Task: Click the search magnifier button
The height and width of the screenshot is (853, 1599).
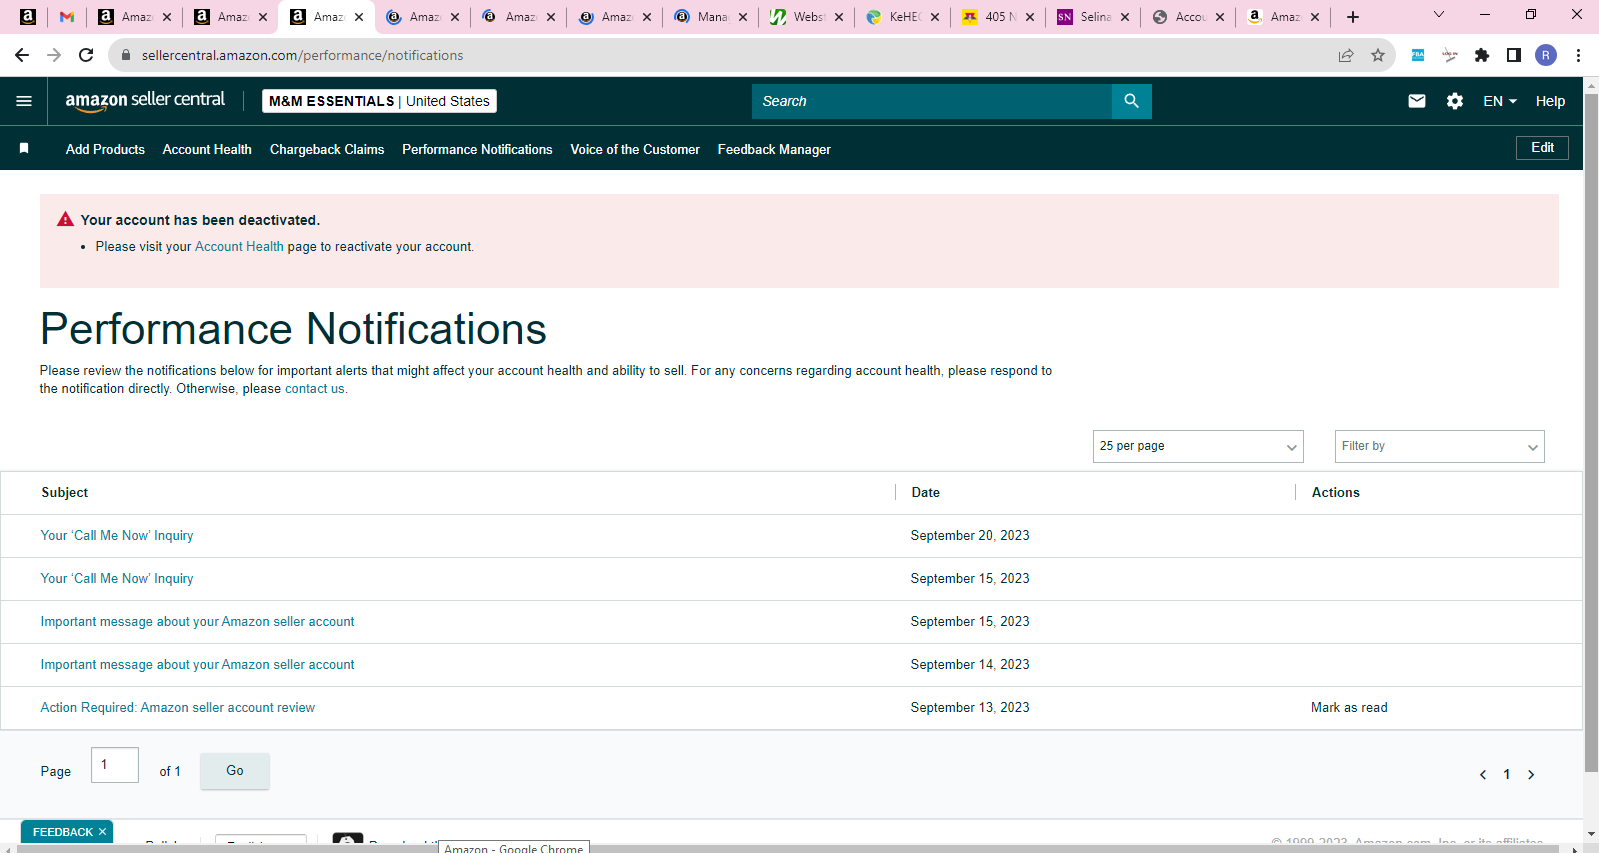Action: point(1131,101)
